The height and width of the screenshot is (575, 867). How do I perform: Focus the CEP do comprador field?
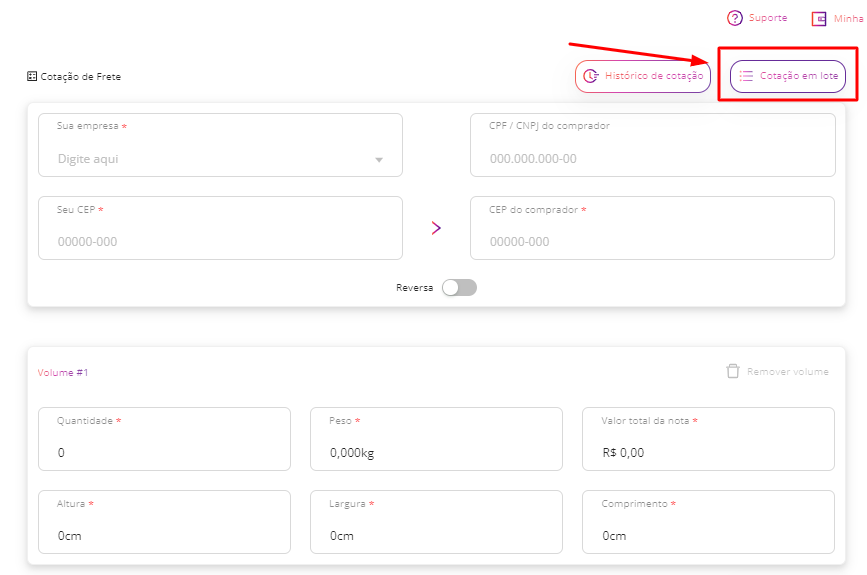[652, 228]
